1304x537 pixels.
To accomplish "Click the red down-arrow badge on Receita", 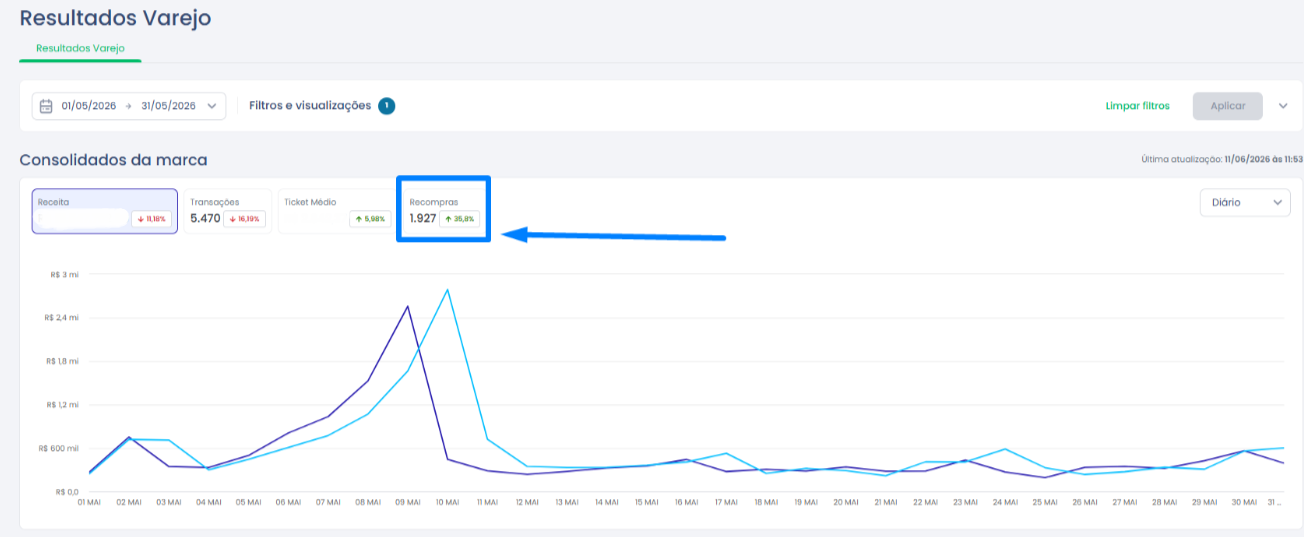I will 153,218.
